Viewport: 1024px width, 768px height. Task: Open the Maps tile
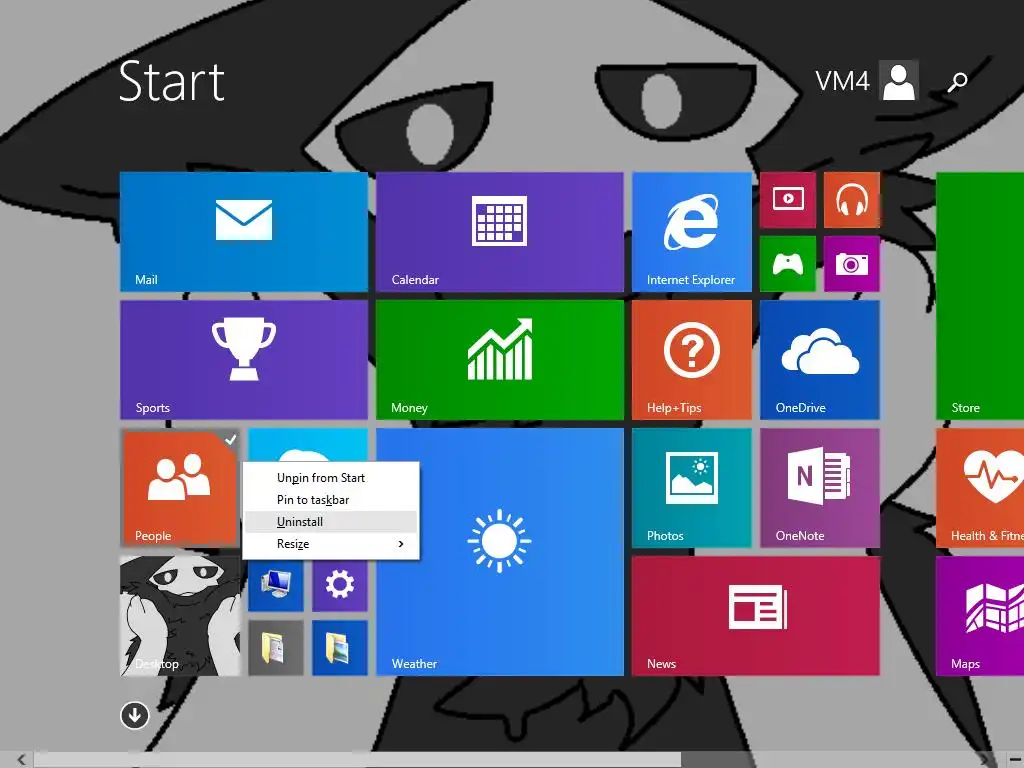point(980,616)
